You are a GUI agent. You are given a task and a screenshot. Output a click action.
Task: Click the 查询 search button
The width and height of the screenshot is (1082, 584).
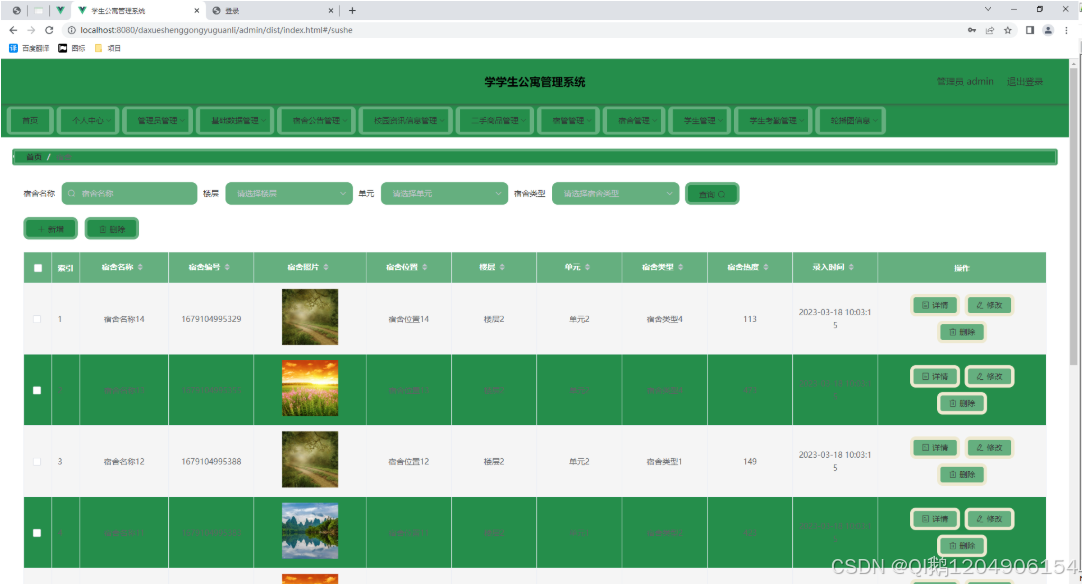(x=712, y=193)
